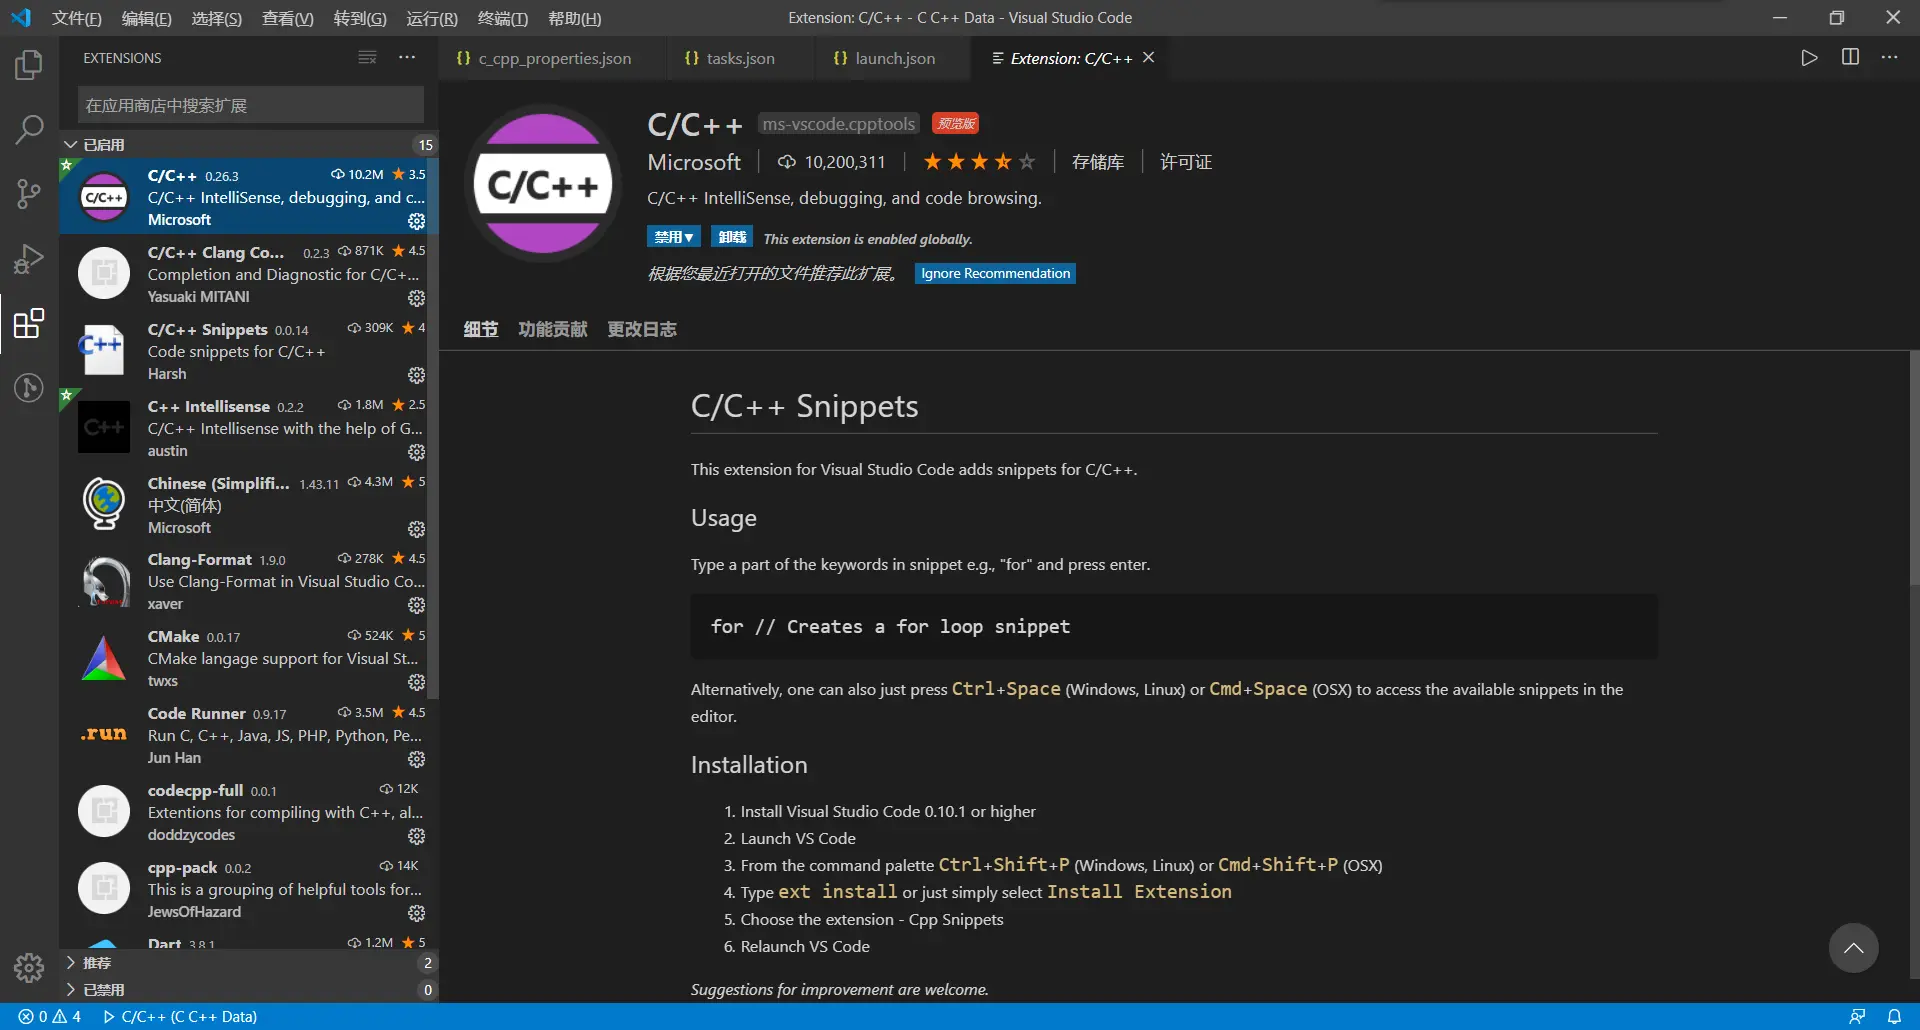
Task: Open manage gear for C/C++ Snippets
Action: click(417, 375)
